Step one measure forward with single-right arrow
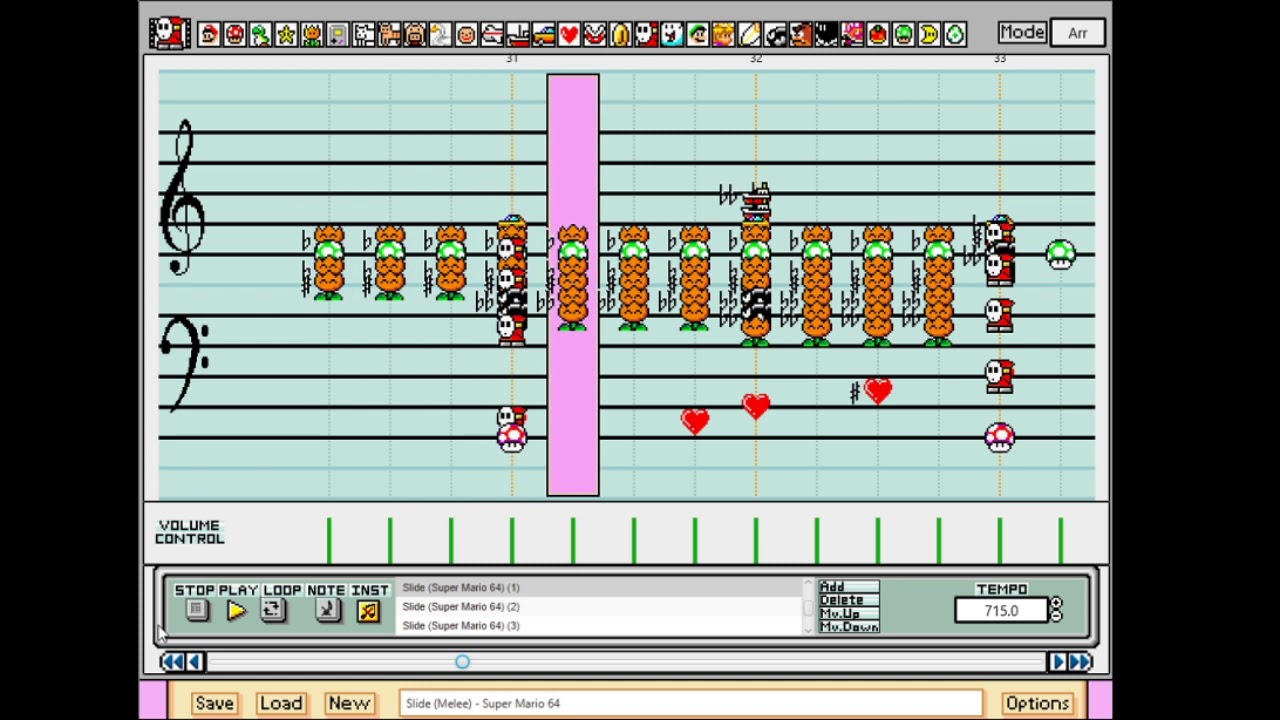This screenshot has height=720, width=1280. click(1057, 661)
